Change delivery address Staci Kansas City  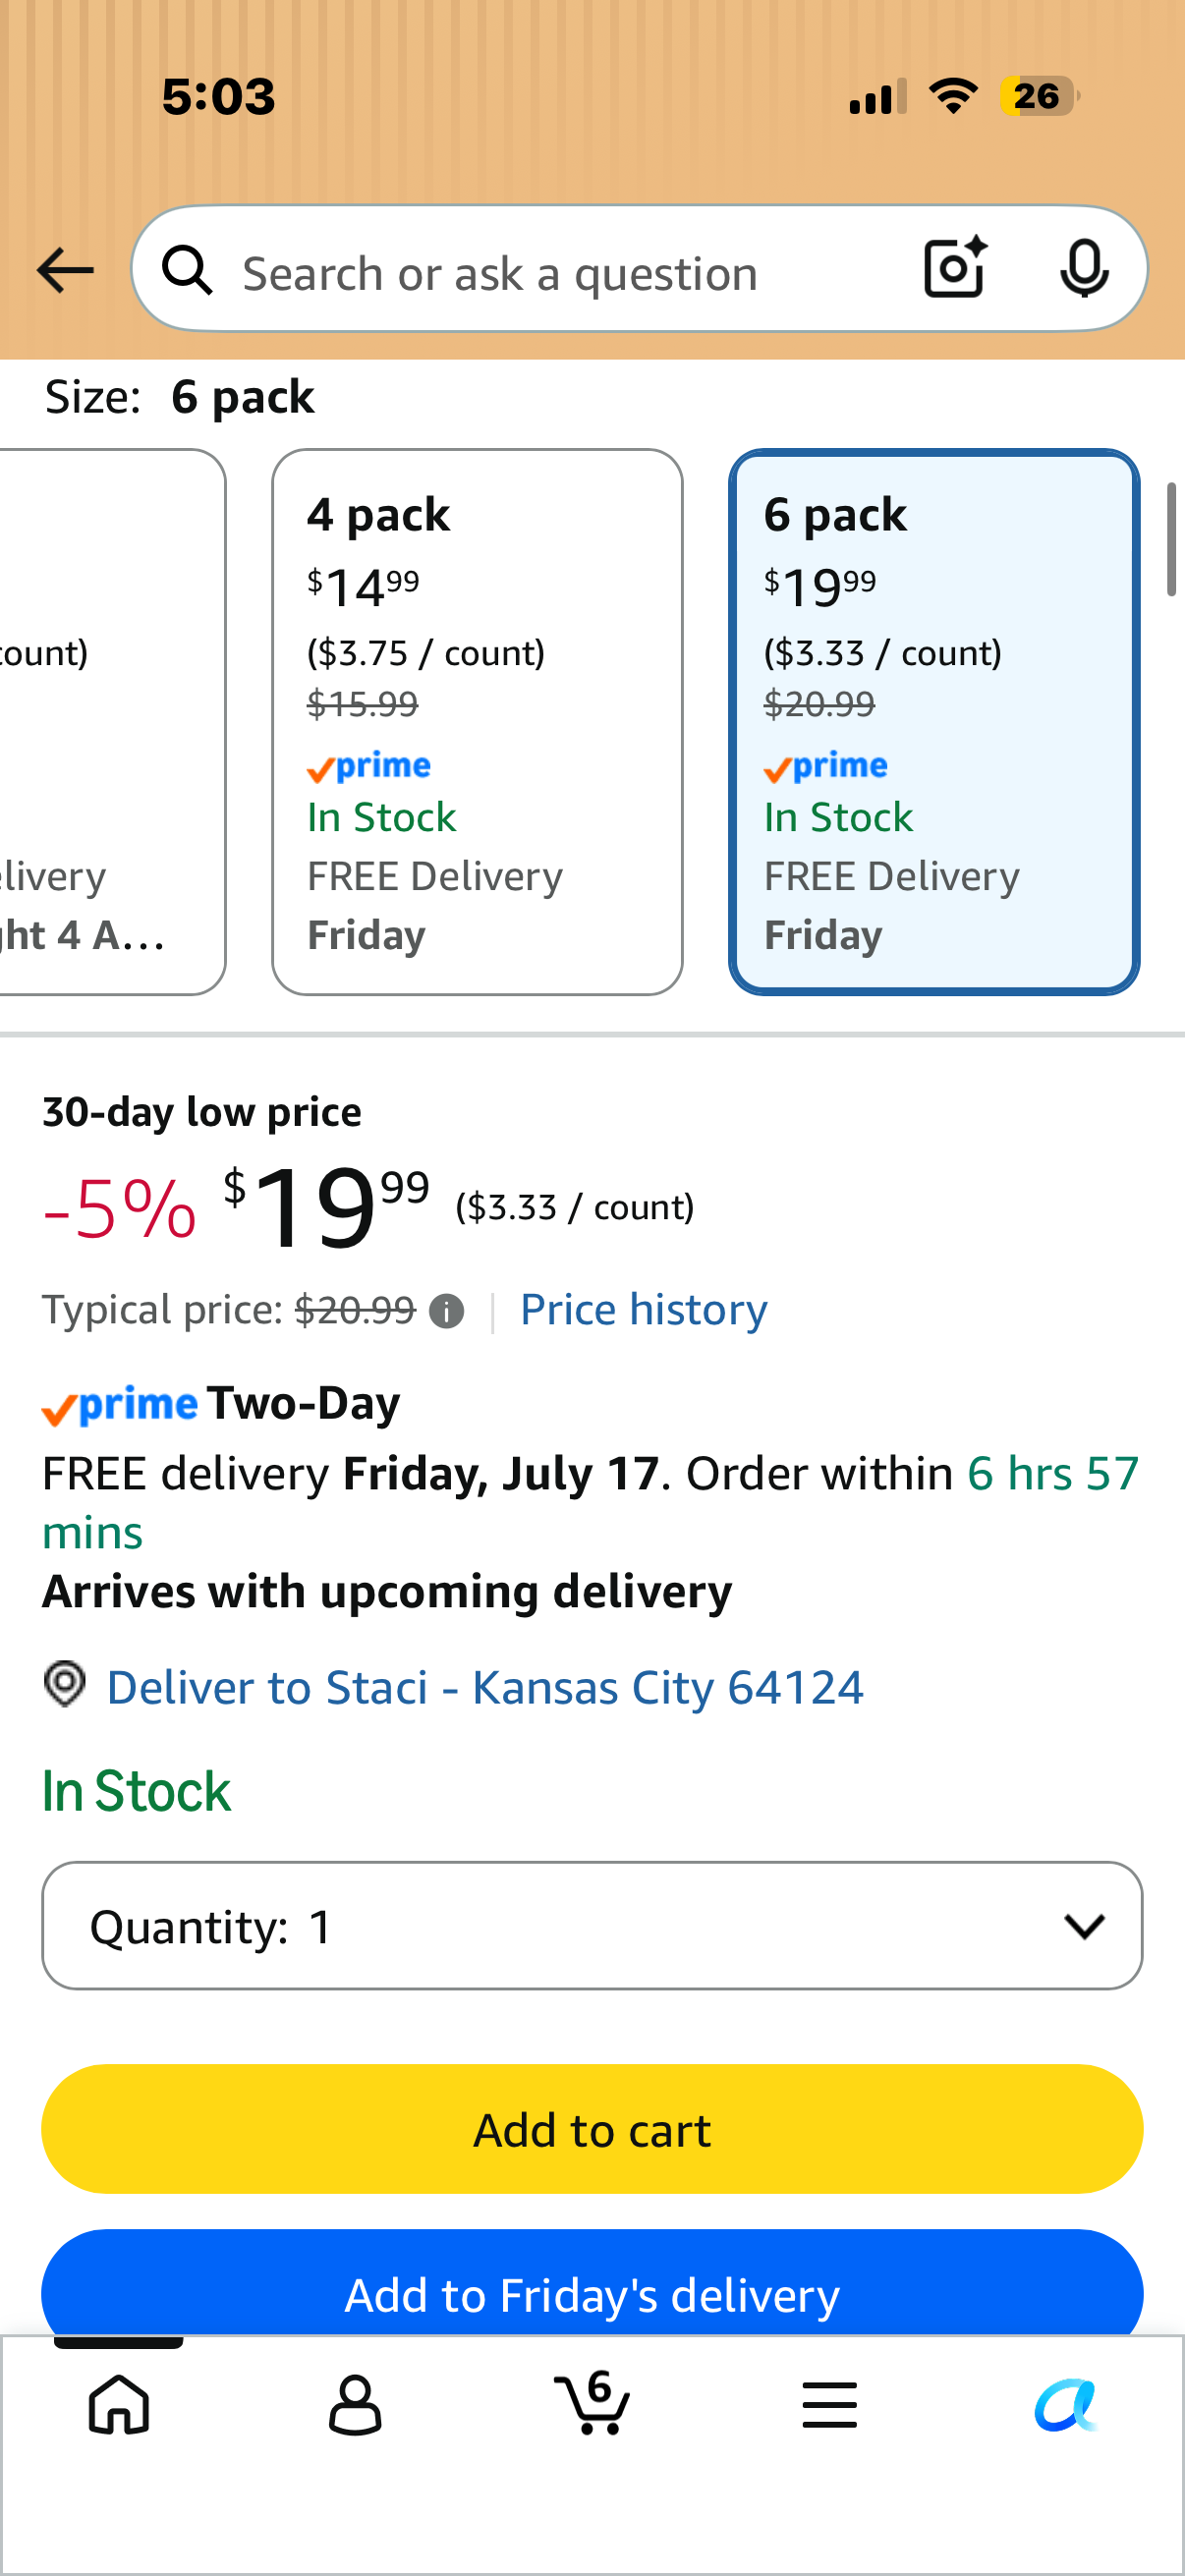(485, 1687)
